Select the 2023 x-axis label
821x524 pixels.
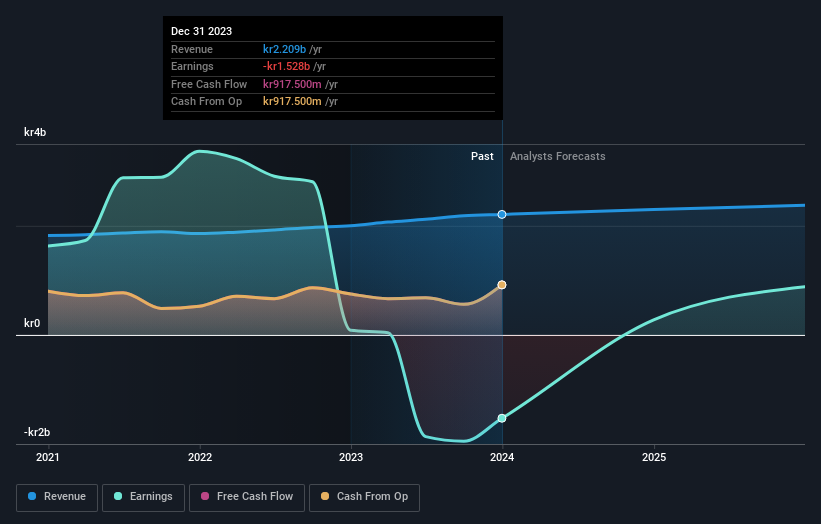[351, 457]
